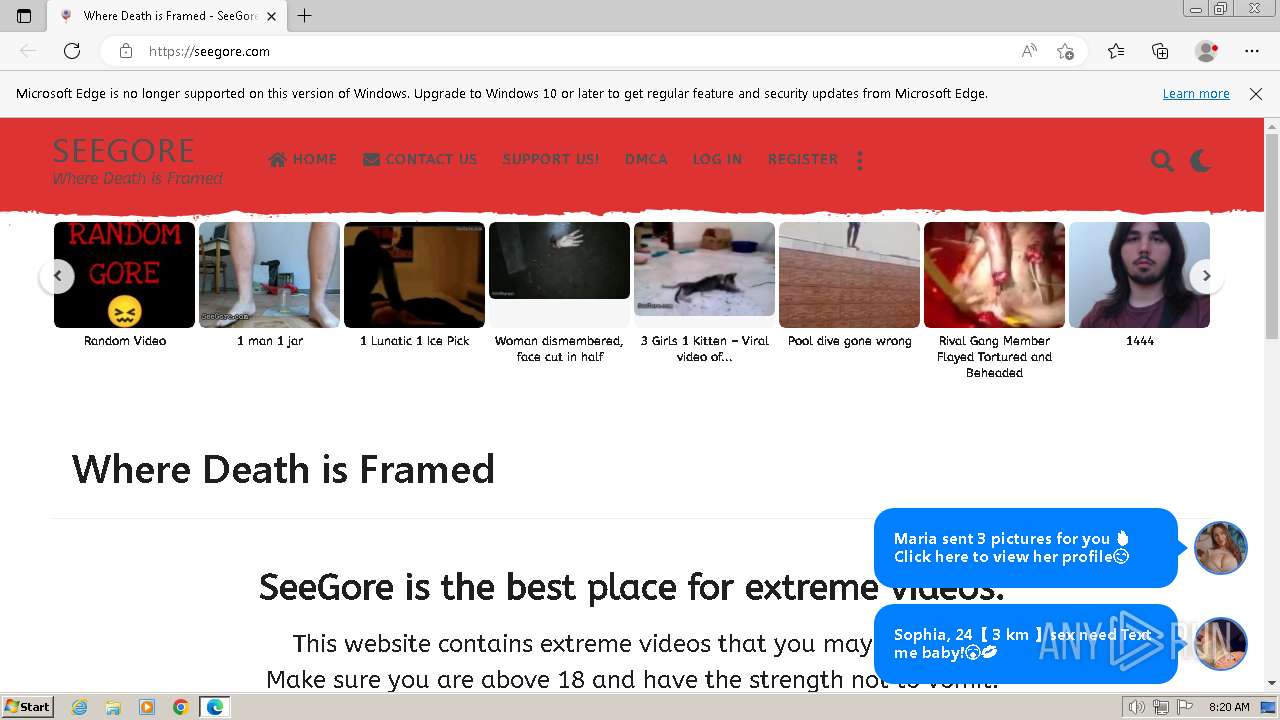This screenshot has width=1280, height=720.
Task: Select the Edge taskbar button
Action: click(215, 707)
